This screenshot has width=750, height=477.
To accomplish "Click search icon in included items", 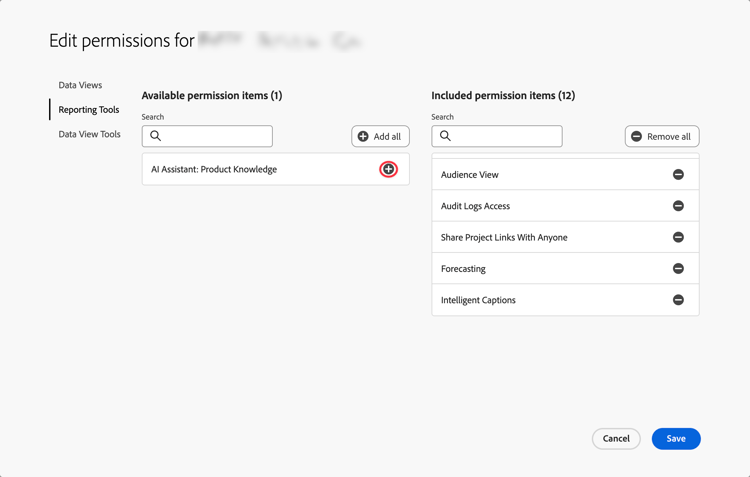I will pos(446,136).
